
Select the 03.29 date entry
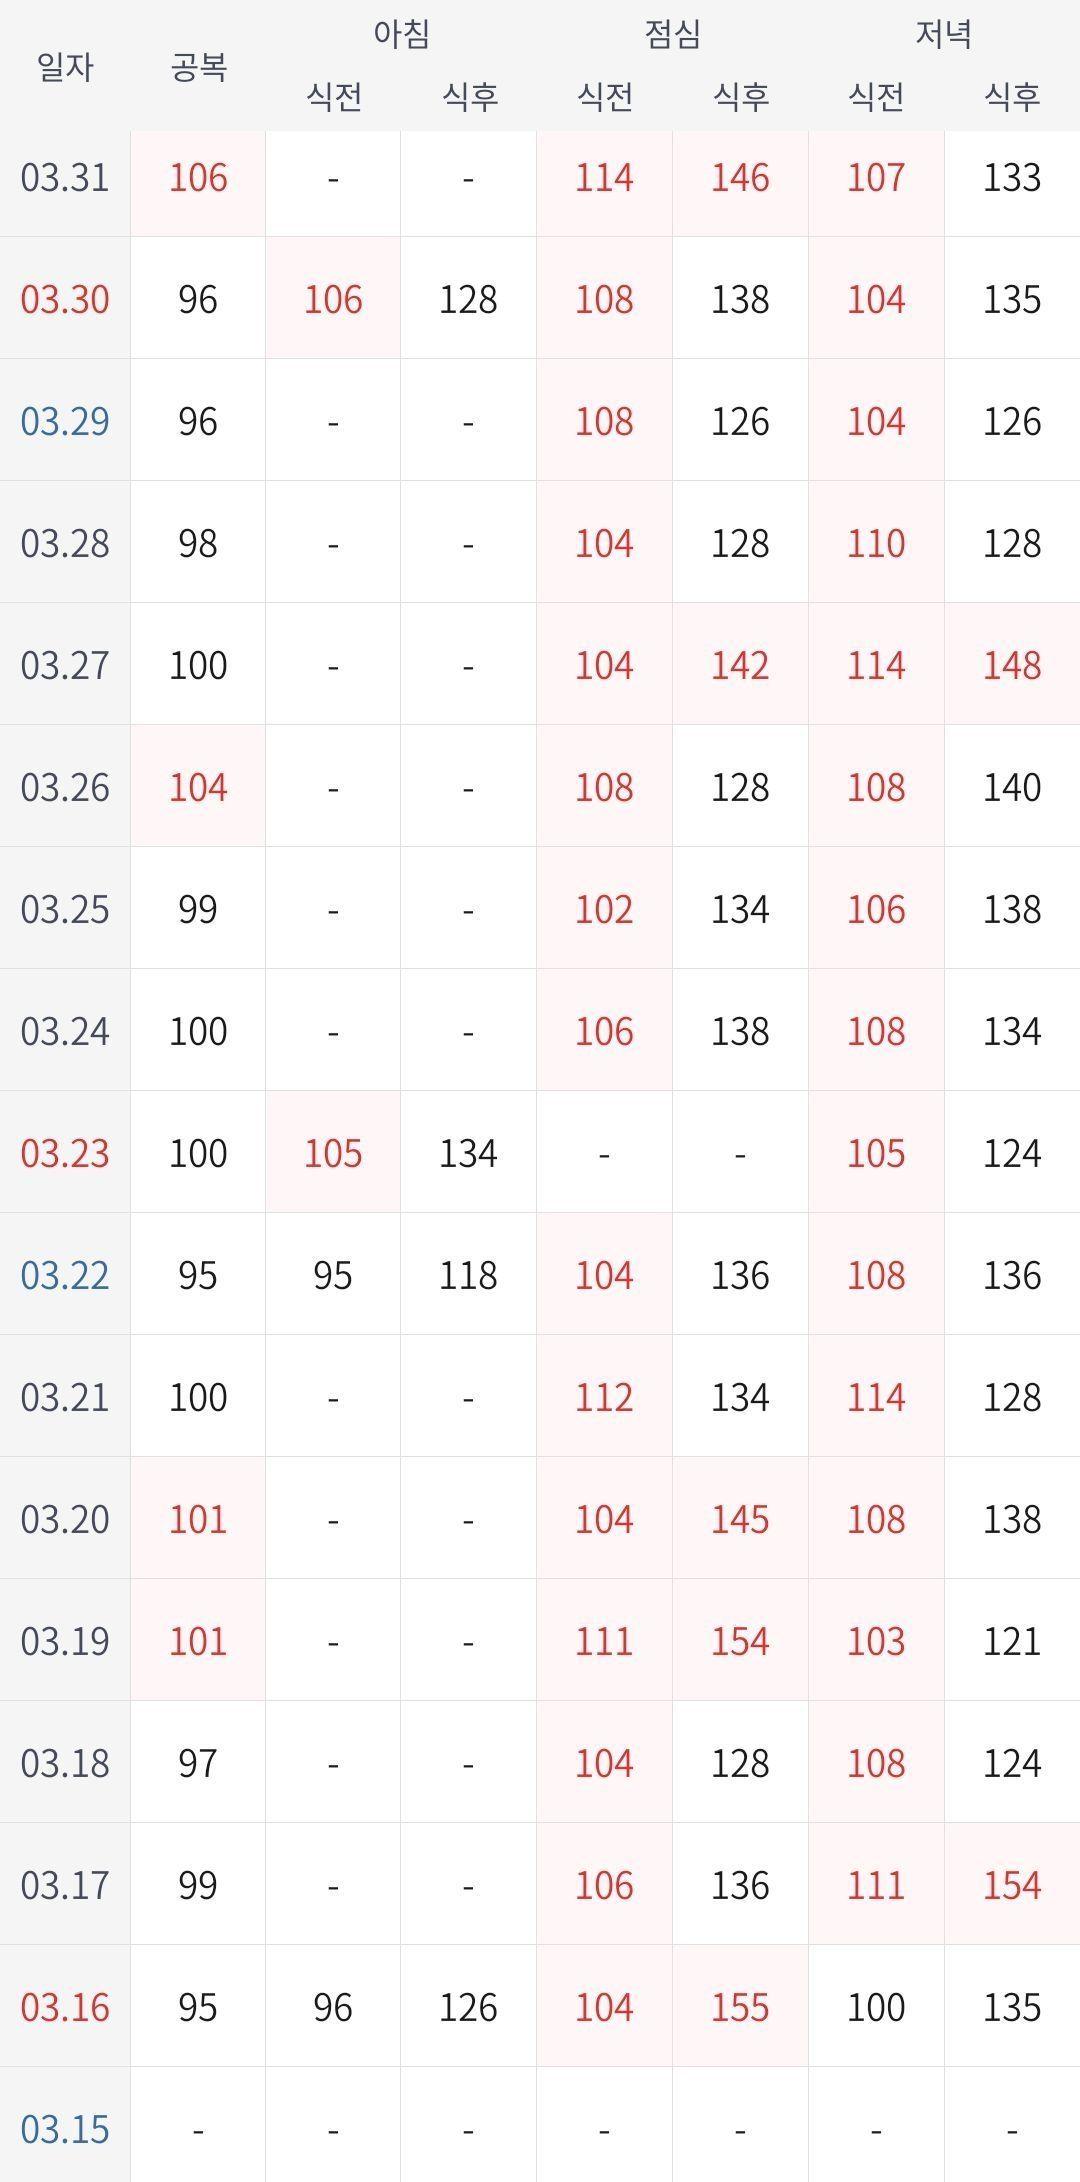pyautogui.click(x=65, y=422)
